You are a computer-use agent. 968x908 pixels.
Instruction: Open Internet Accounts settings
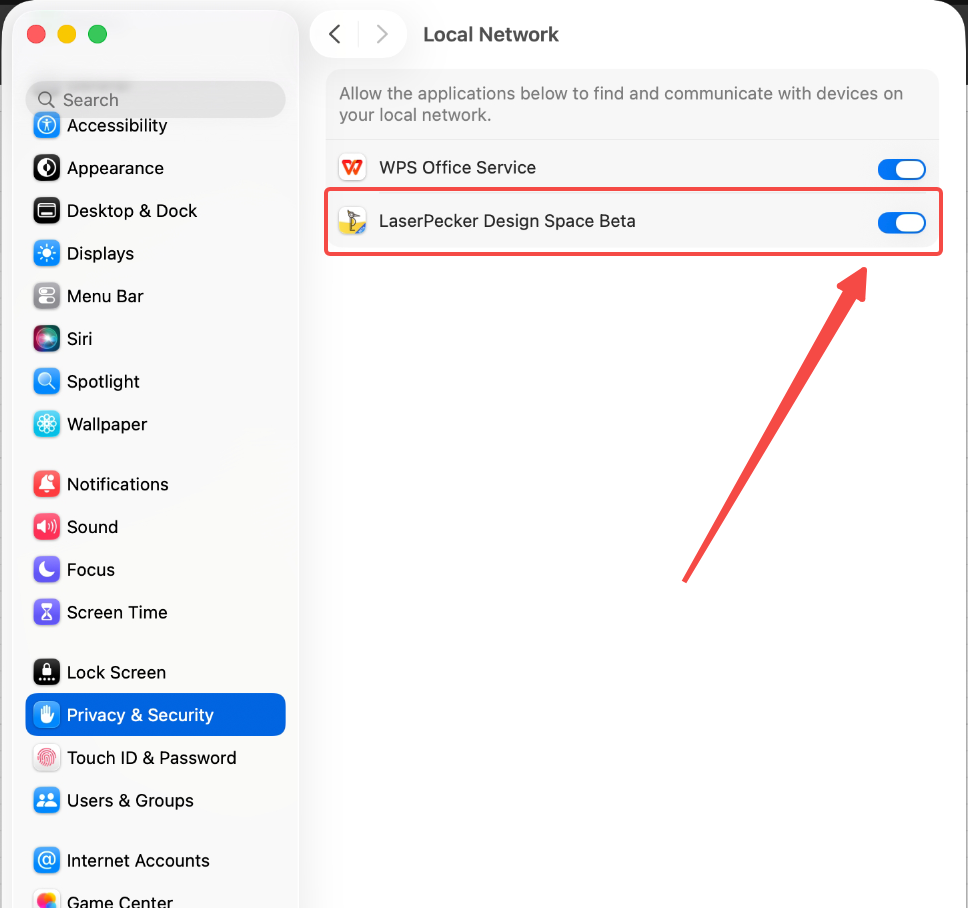(x=155, y=860)
